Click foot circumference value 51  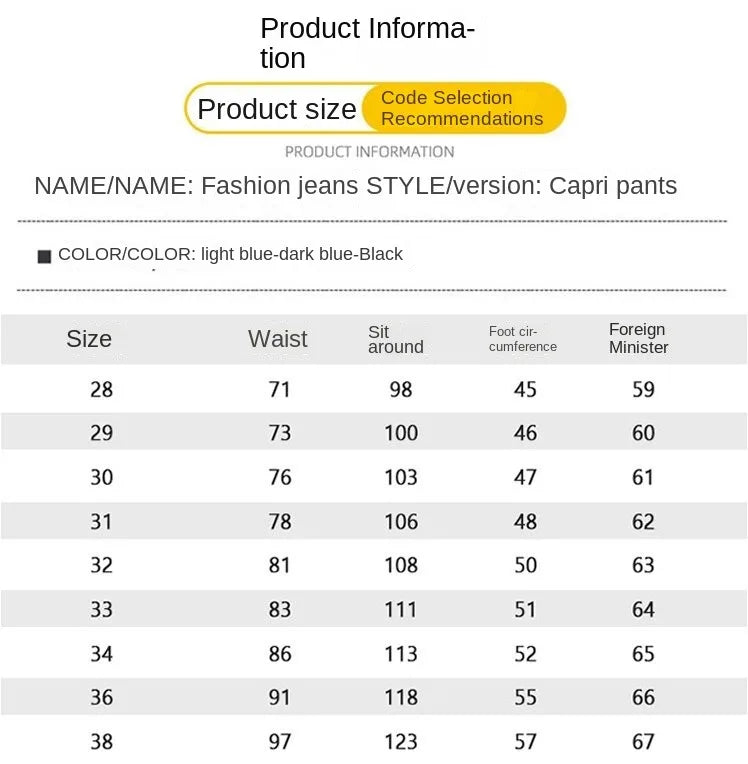pos(525,610)
